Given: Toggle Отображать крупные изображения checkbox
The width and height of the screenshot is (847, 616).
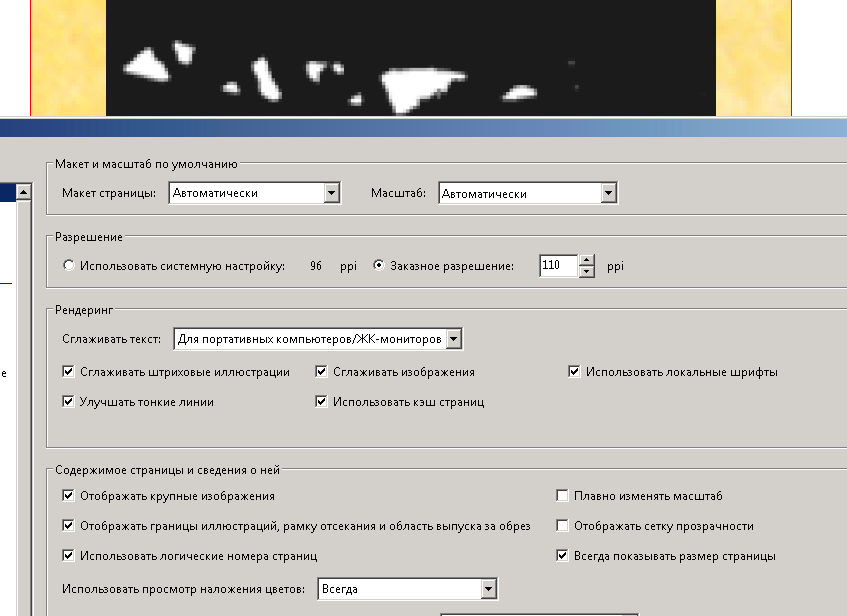Looking at the screenshot, I should pos(68,496).
